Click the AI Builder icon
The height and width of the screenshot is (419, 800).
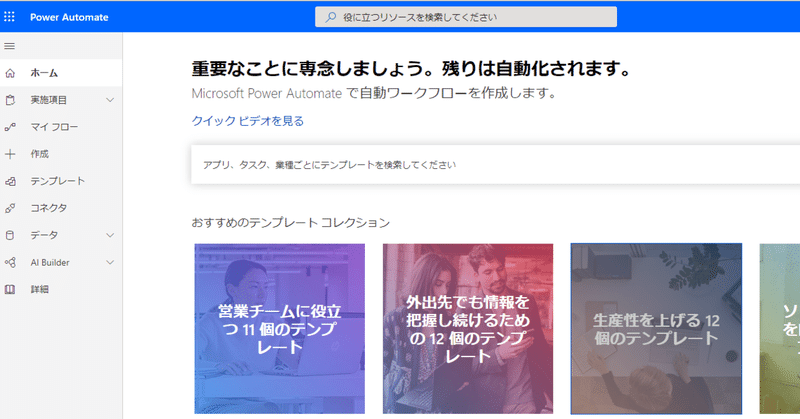10,262
